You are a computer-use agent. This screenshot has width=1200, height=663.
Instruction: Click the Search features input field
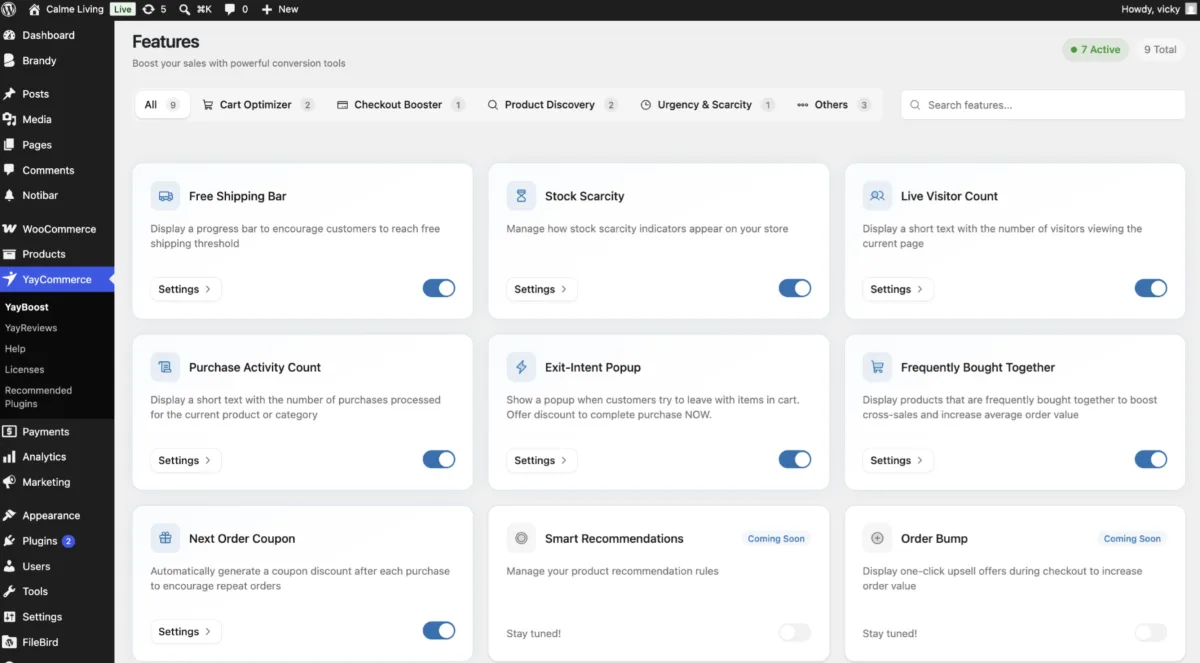click(1042, 105)
